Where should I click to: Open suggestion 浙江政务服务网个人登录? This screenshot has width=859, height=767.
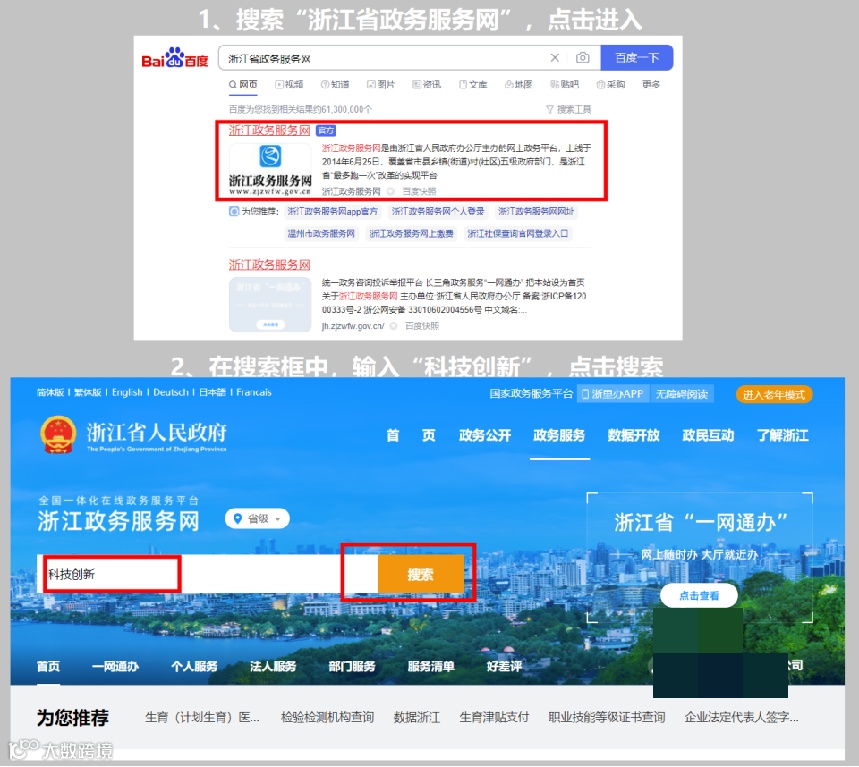438,211
